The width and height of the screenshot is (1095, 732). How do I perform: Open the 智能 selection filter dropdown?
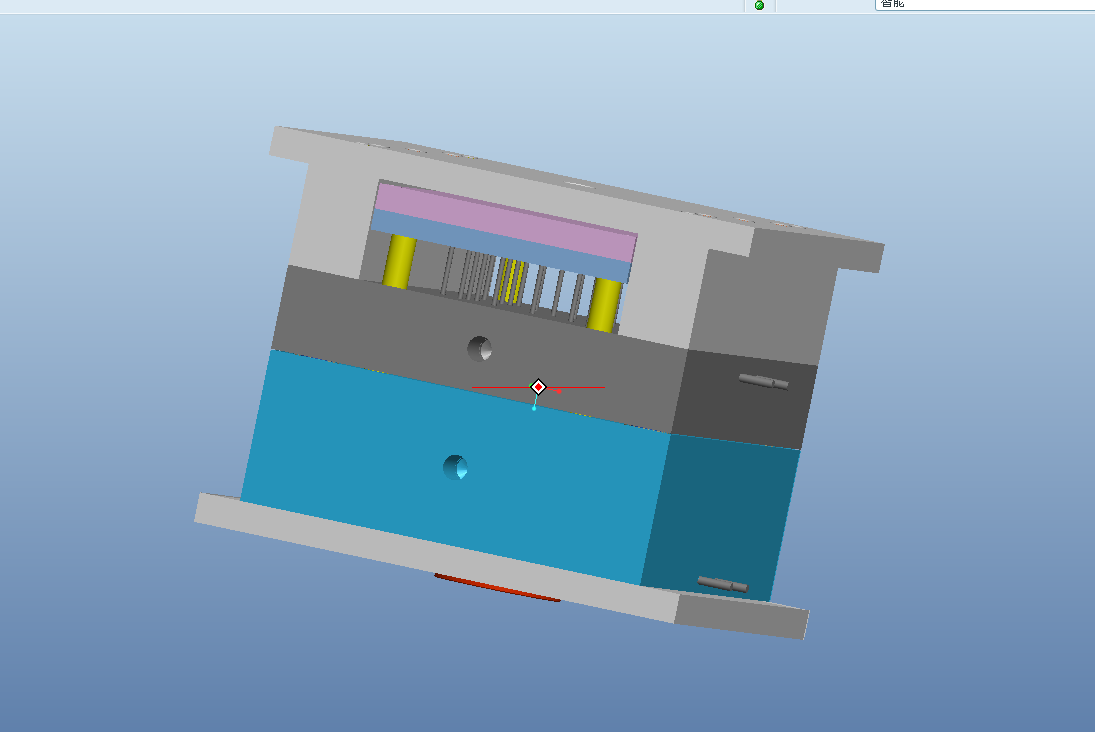coord(985,4)
